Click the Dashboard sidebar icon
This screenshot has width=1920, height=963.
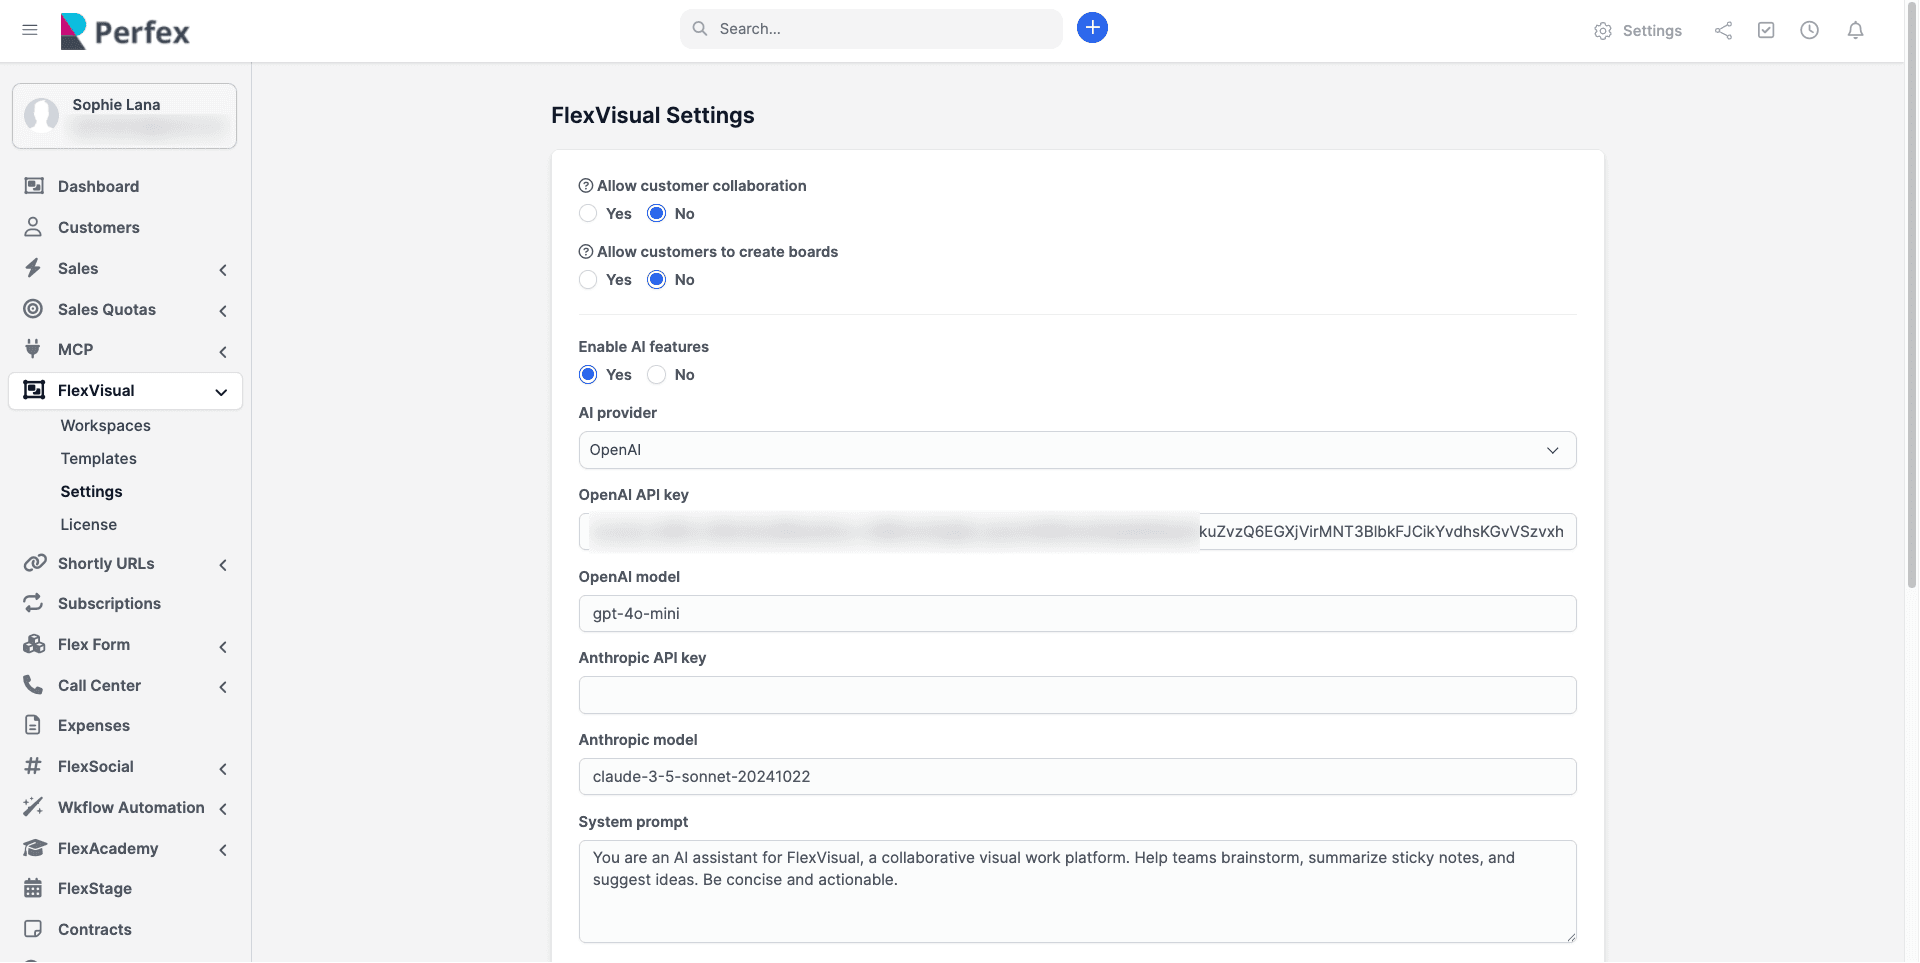tap(34, 186)
